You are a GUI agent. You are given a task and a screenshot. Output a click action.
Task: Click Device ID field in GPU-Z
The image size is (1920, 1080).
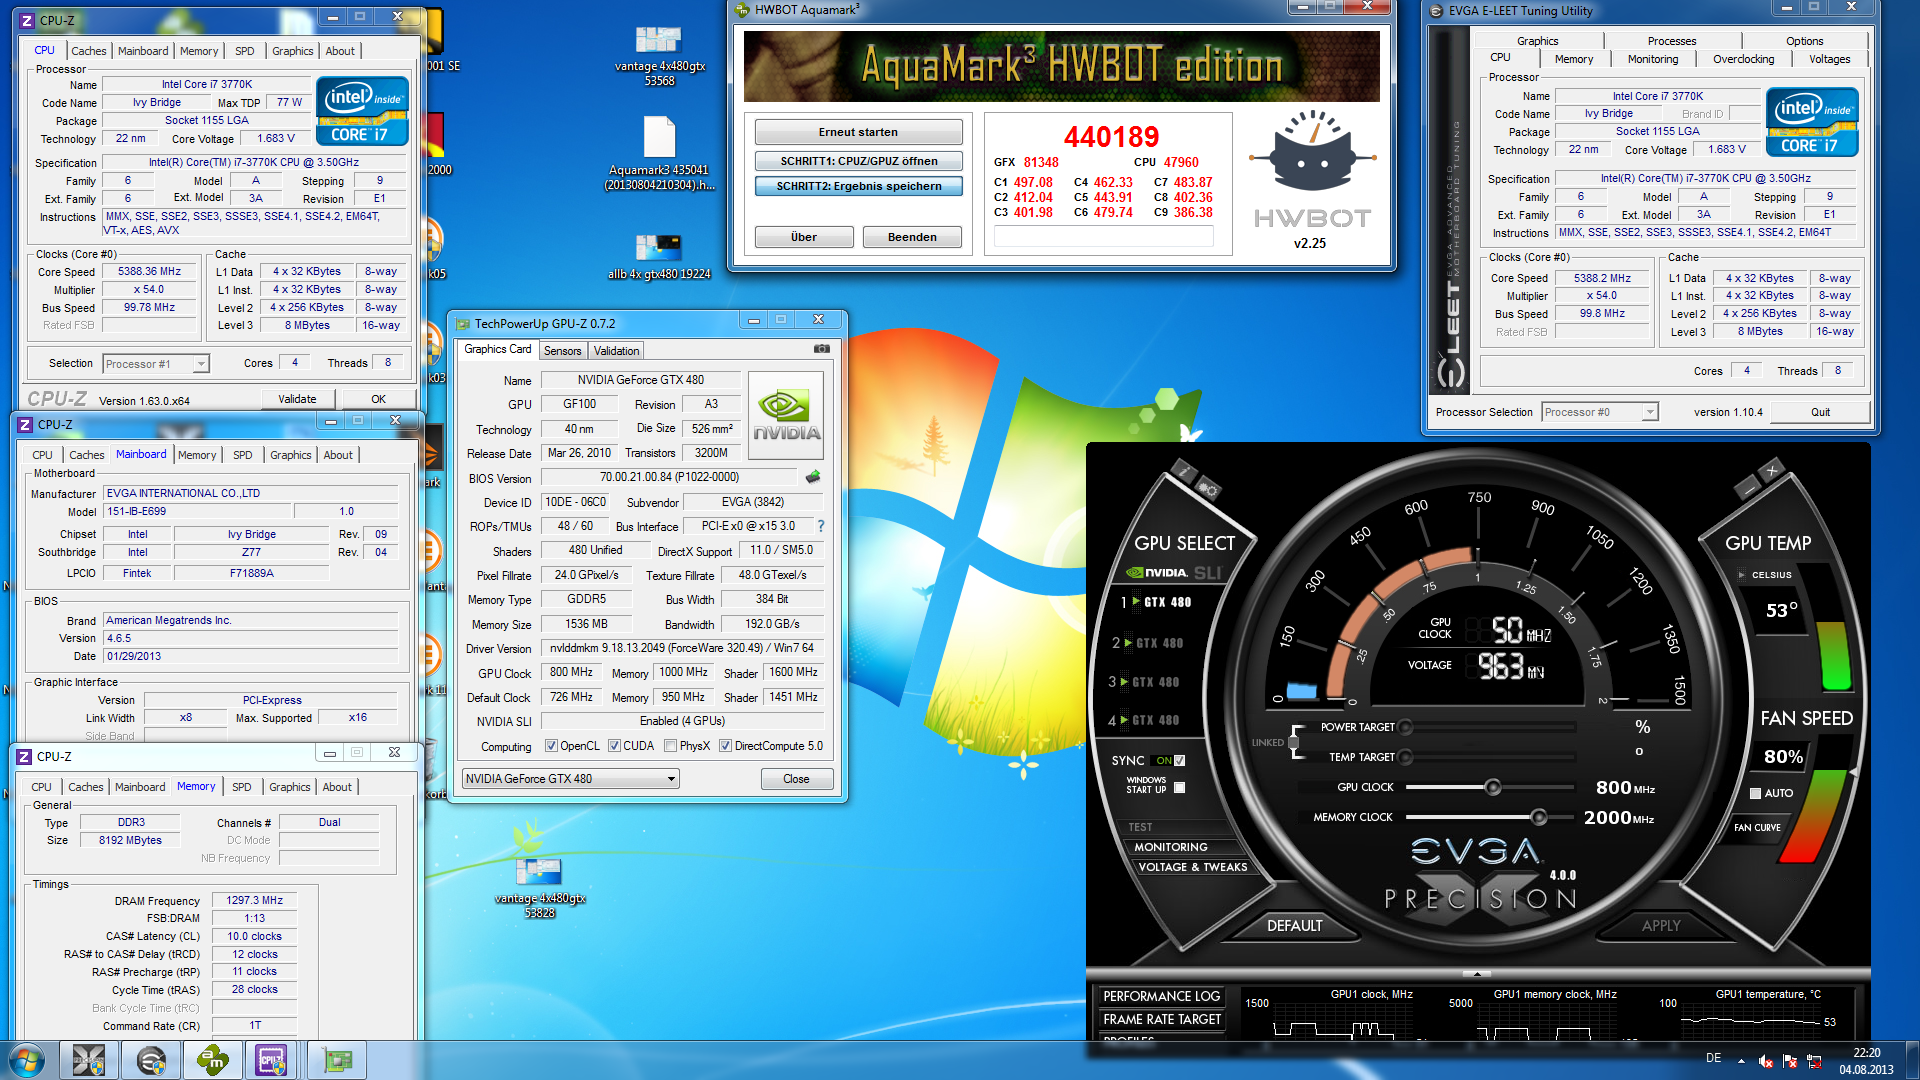click(x=576, y=502)
